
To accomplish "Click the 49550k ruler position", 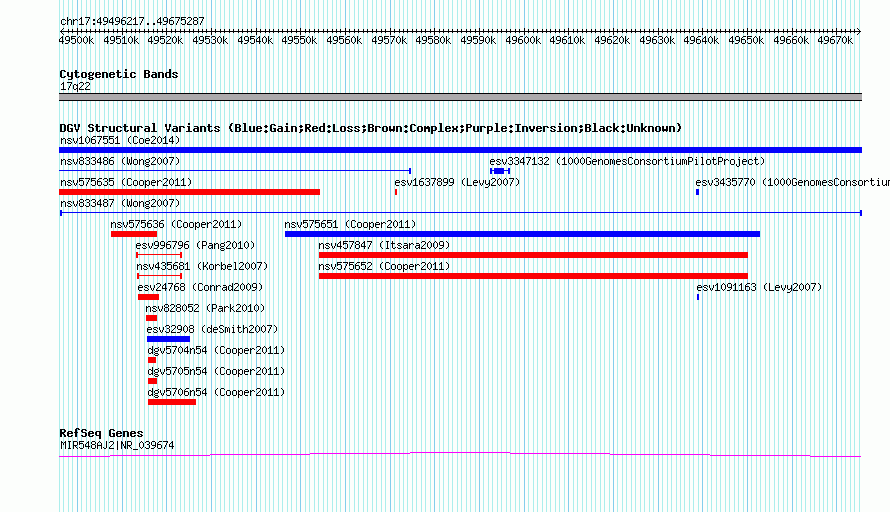I will pos(300,40).
